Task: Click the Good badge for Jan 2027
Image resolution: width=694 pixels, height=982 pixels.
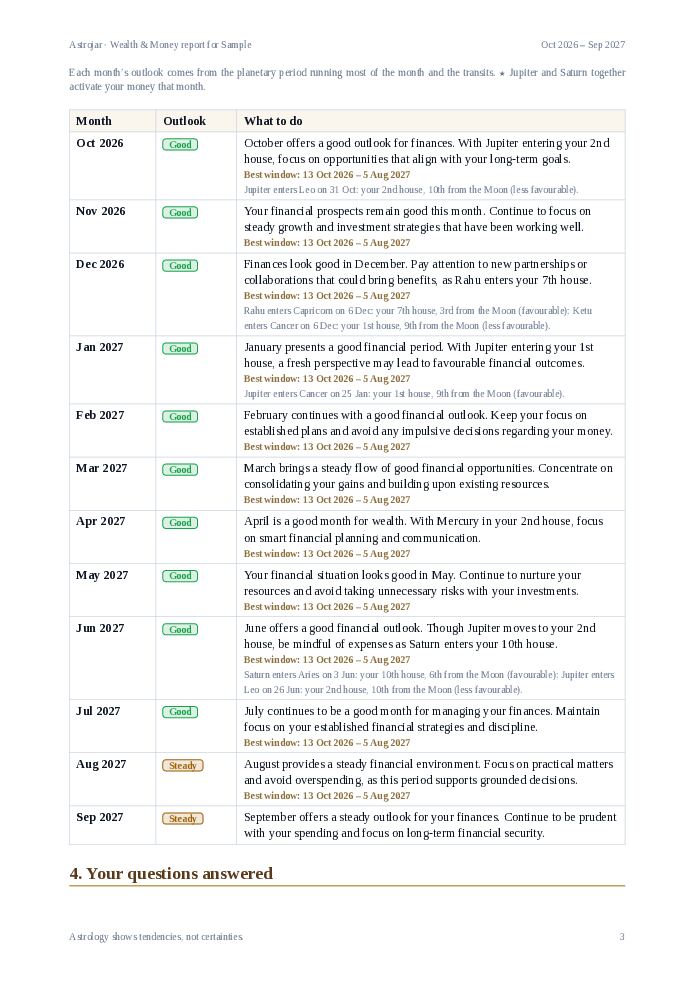Action: click(180, 349)
